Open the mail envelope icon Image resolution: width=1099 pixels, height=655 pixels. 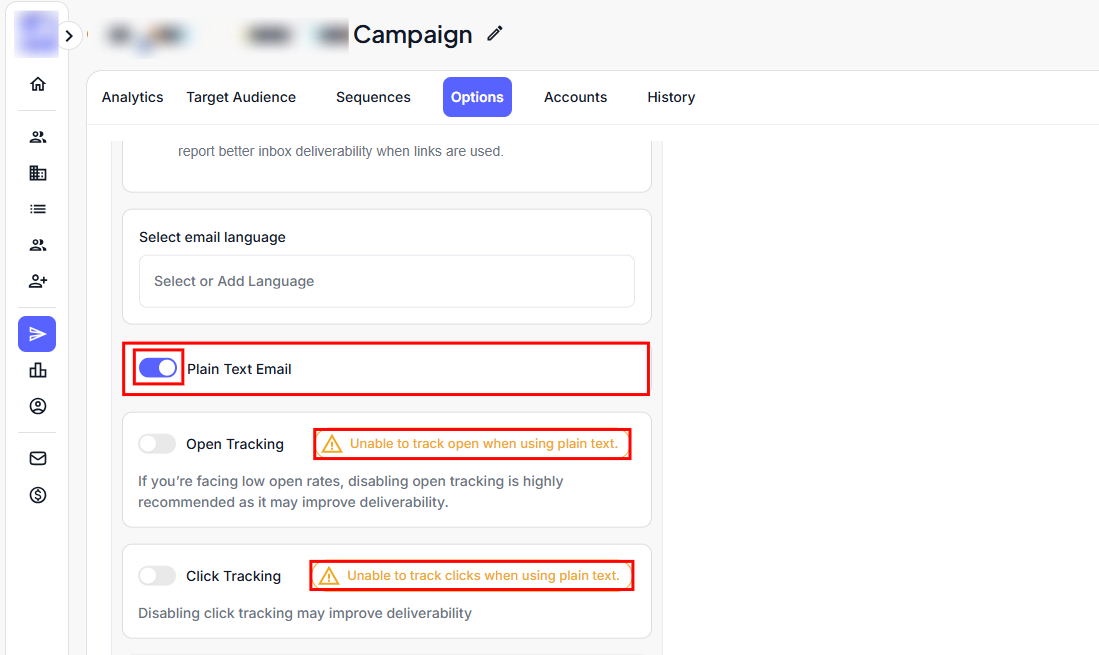pos(38,458)
